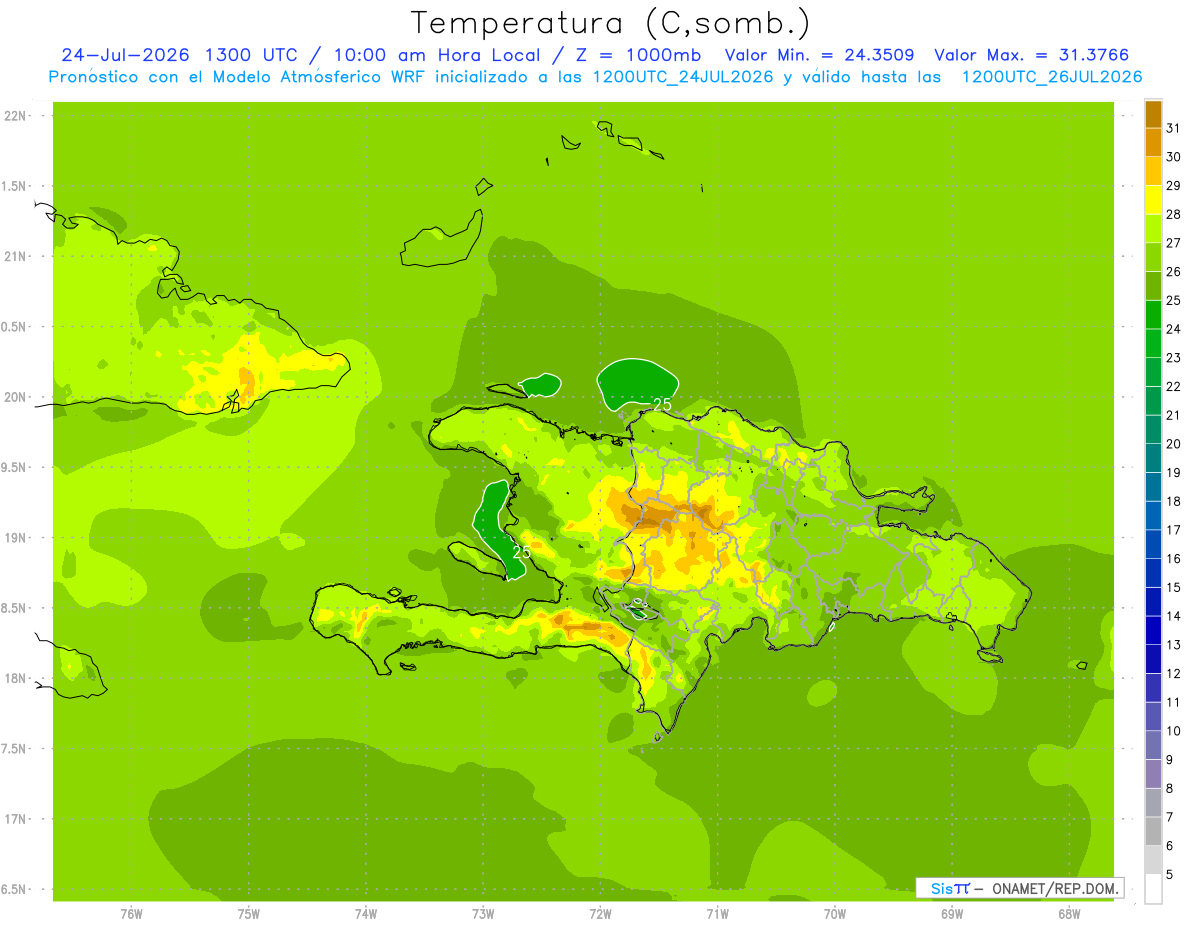Click the "25" contour label in Gulf of Gonâve

(x=522, y=552)
